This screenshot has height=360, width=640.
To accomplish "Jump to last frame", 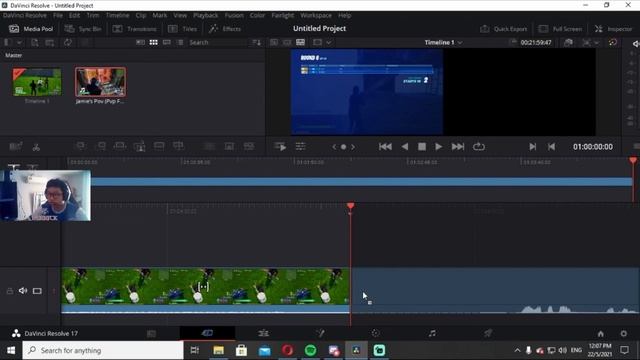I will tap(458, 147).
